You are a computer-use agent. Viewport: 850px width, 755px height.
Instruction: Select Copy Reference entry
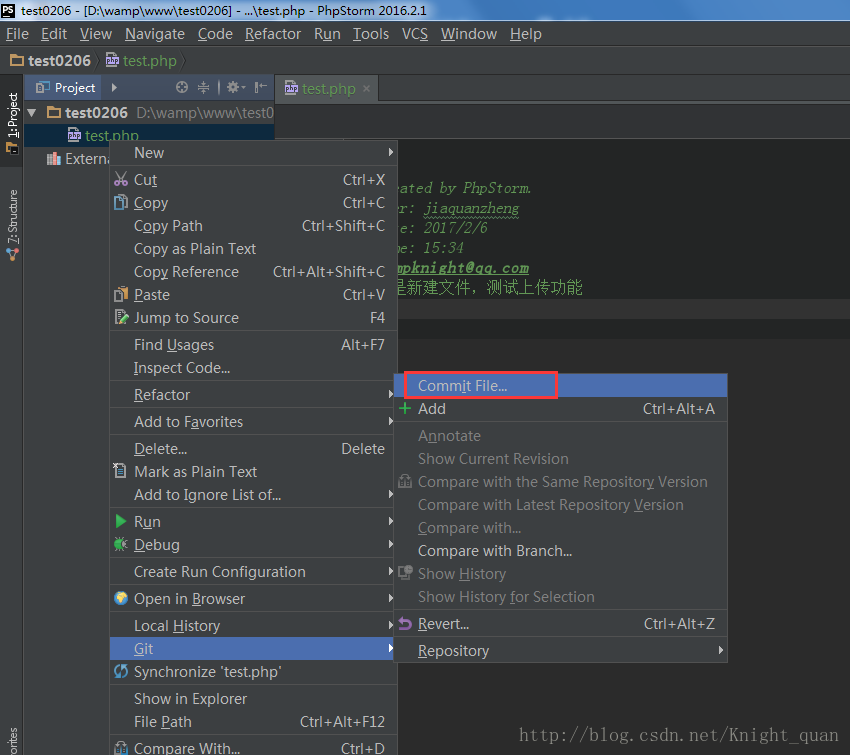pos(253,272)
